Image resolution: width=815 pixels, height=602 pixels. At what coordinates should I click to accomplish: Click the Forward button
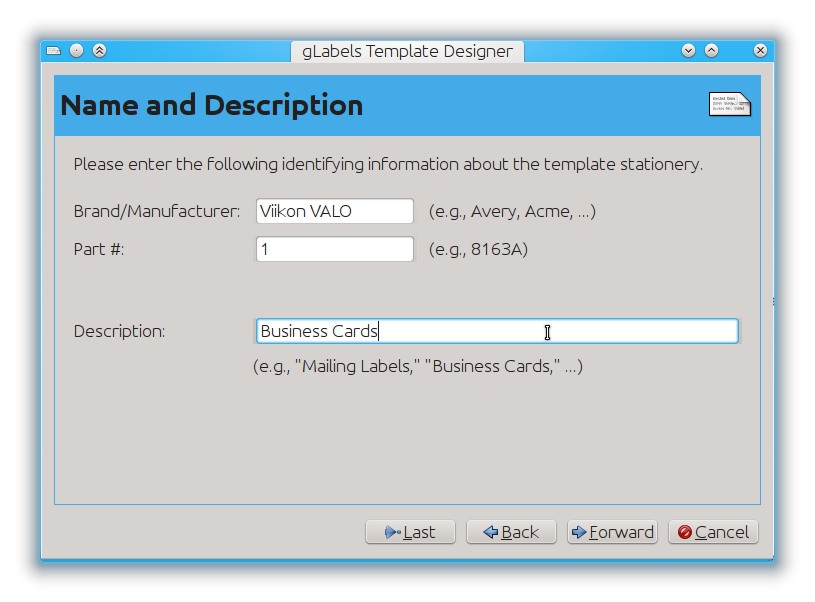click(x=612, y=532)
